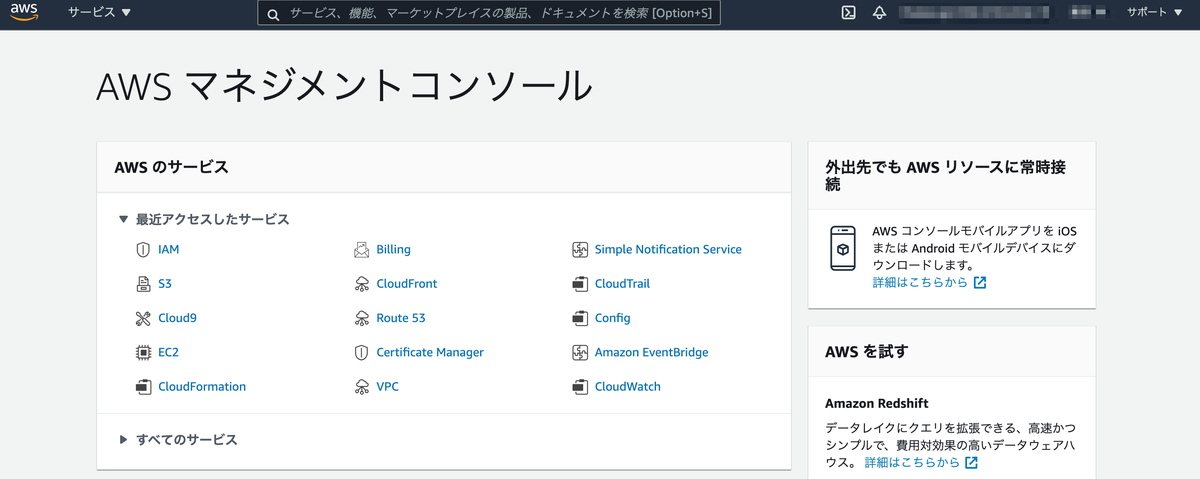Open the blurred account name dropdown
The height and width of the screenshot is (479, 1200).
pos(977,13)
